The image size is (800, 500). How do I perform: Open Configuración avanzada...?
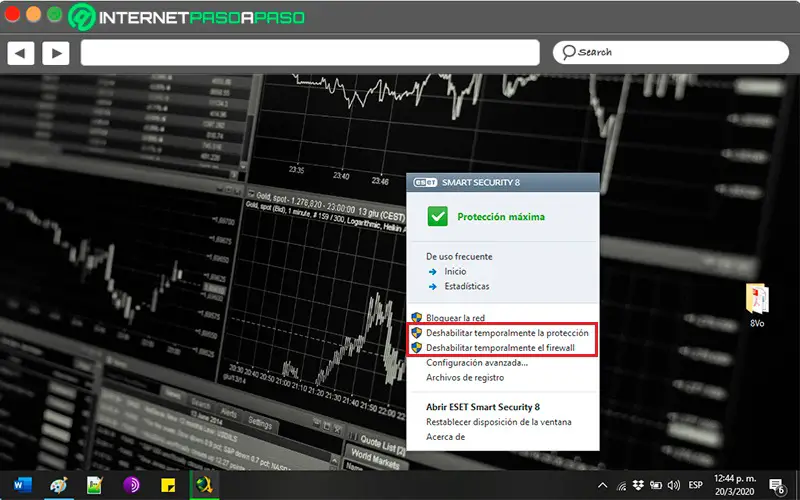click(477, 363)
